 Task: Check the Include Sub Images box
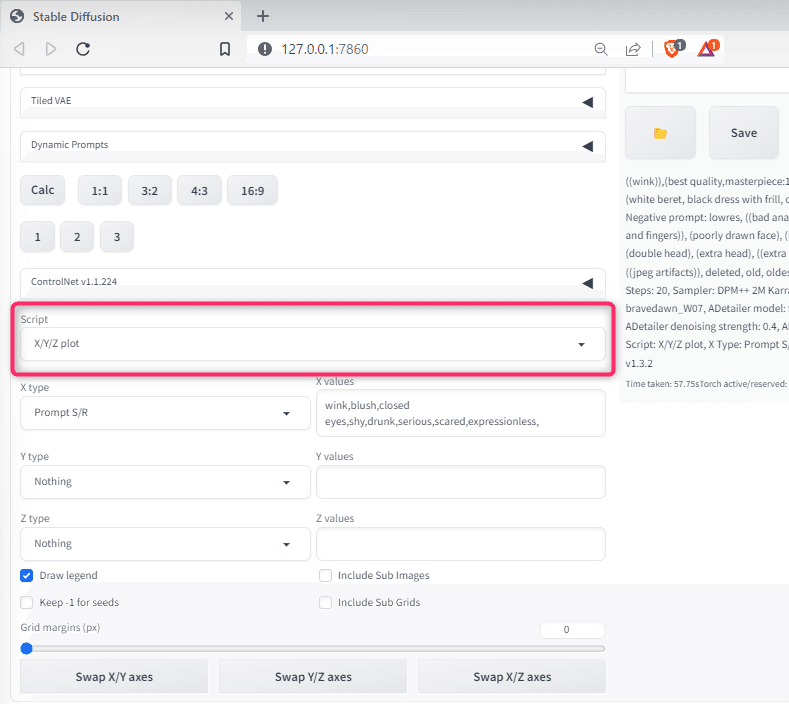point(326,575)
